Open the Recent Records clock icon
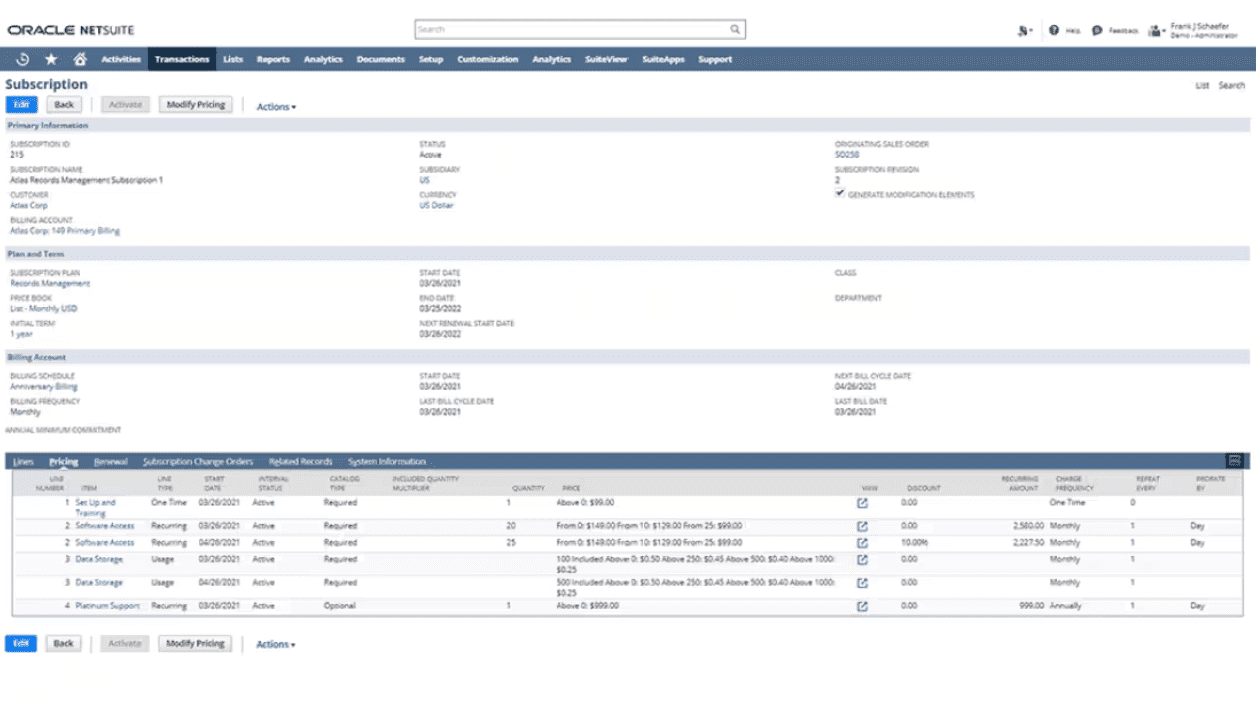1256x706 pixels. [x=23, y=60]
